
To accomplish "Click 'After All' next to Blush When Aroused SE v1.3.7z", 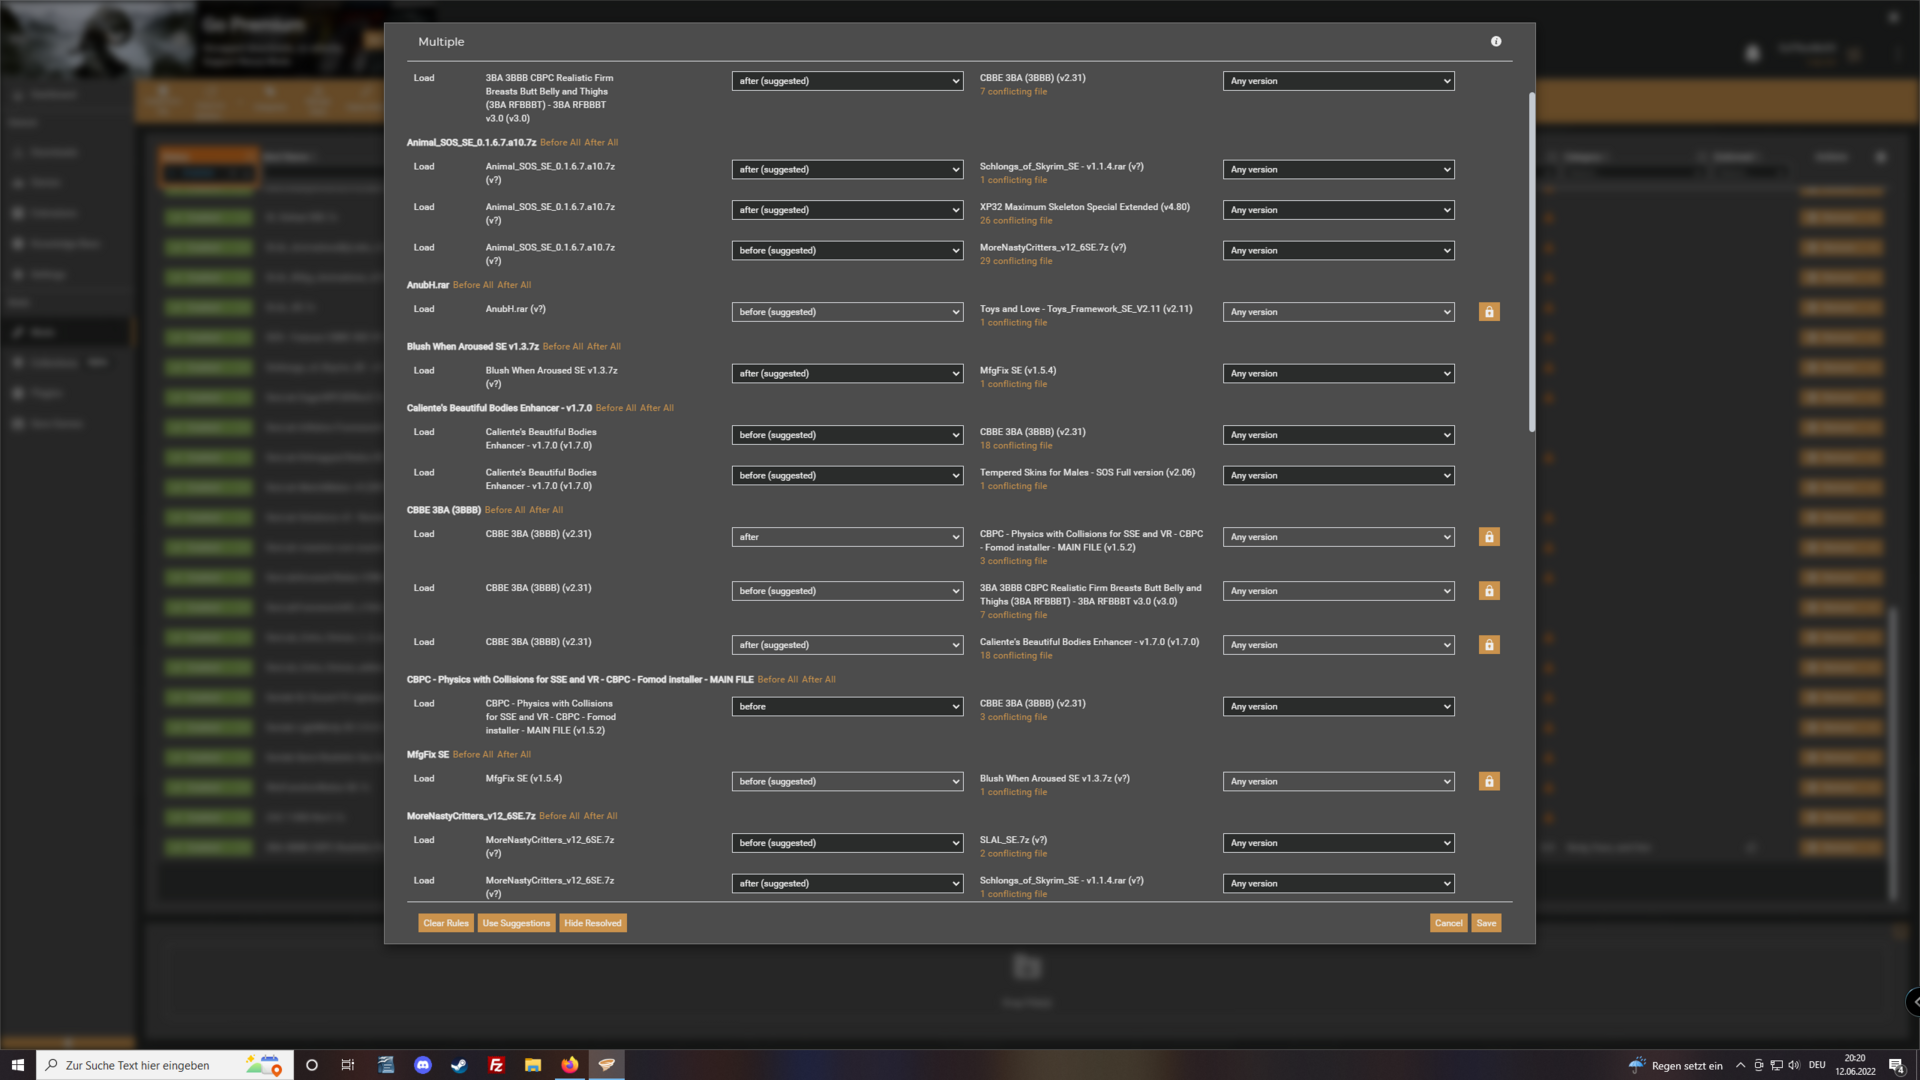I will pyautogui.click(x=604, y=347).
